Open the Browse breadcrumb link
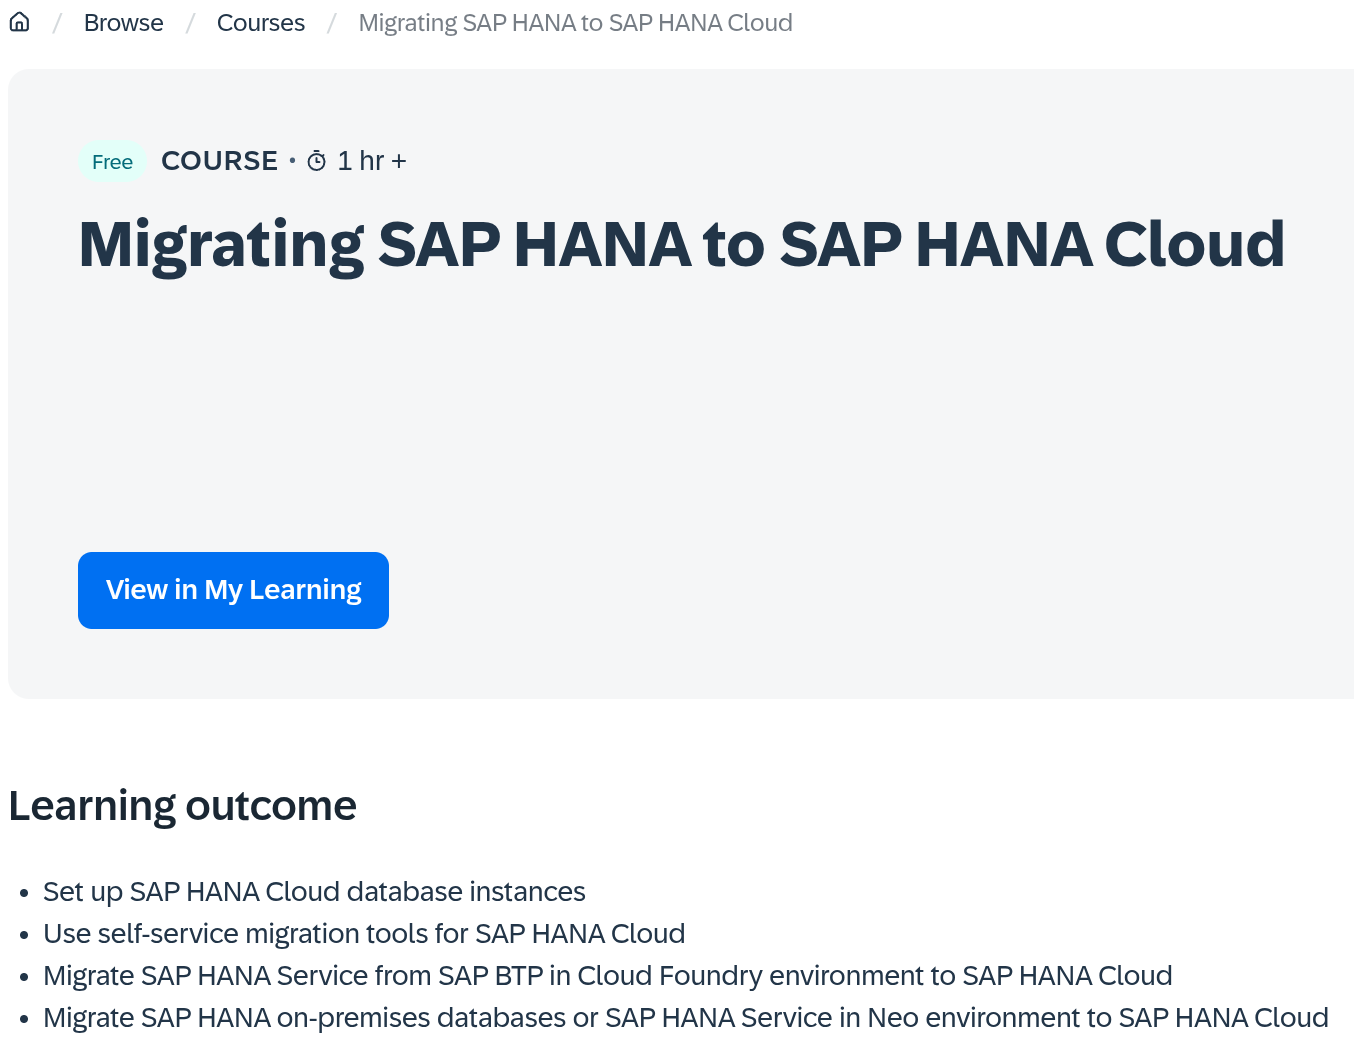The width and height of the screenshot is (1354, 1049). [x=123, y=23]
